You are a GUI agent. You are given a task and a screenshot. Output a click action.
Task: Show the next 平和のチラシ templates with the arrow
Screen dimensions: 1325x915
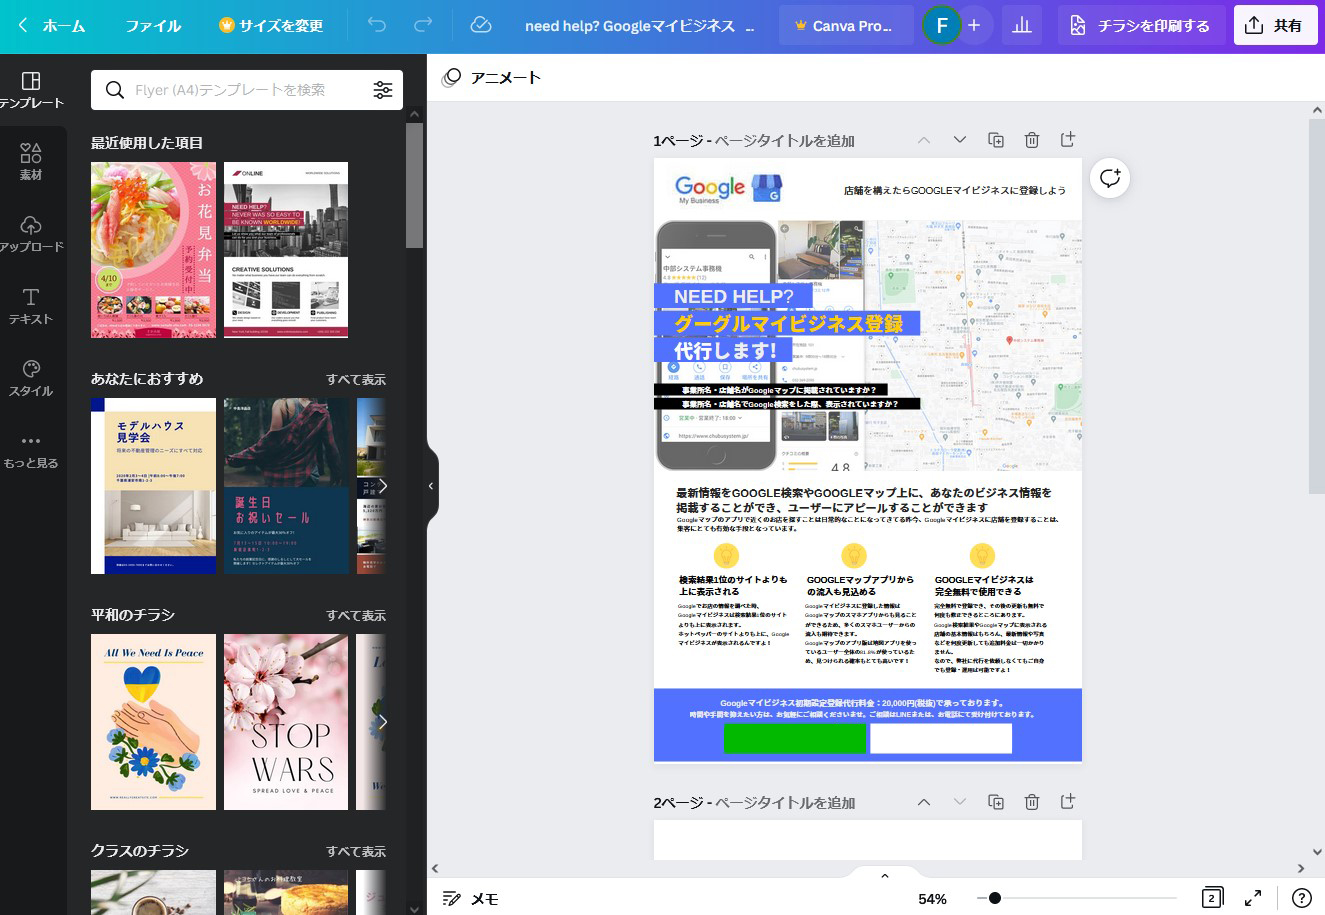[382, 722]
